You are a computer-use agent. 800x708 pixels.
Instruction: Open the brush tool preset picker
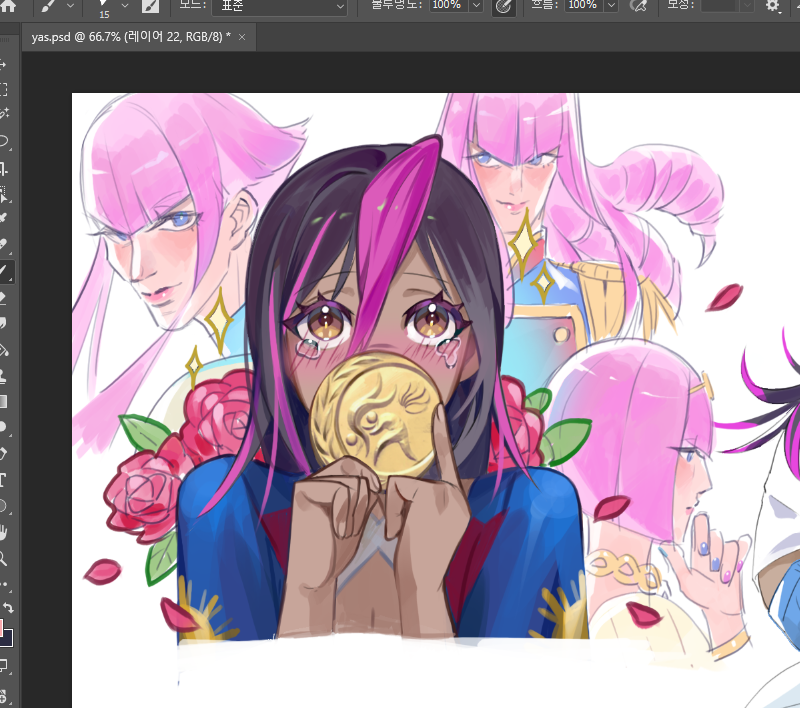(x=48, y=6)
